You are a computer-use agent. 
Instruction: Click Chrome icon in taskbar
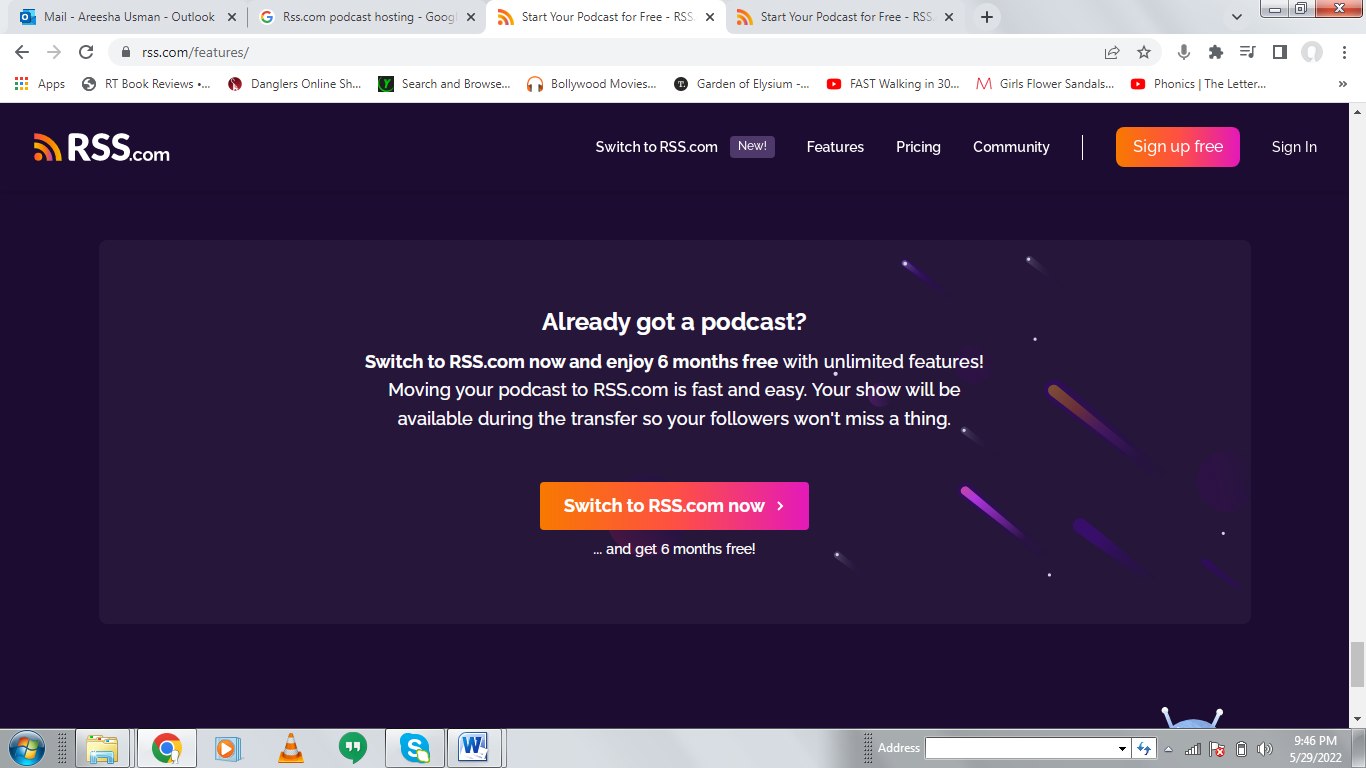click(166, 748)
